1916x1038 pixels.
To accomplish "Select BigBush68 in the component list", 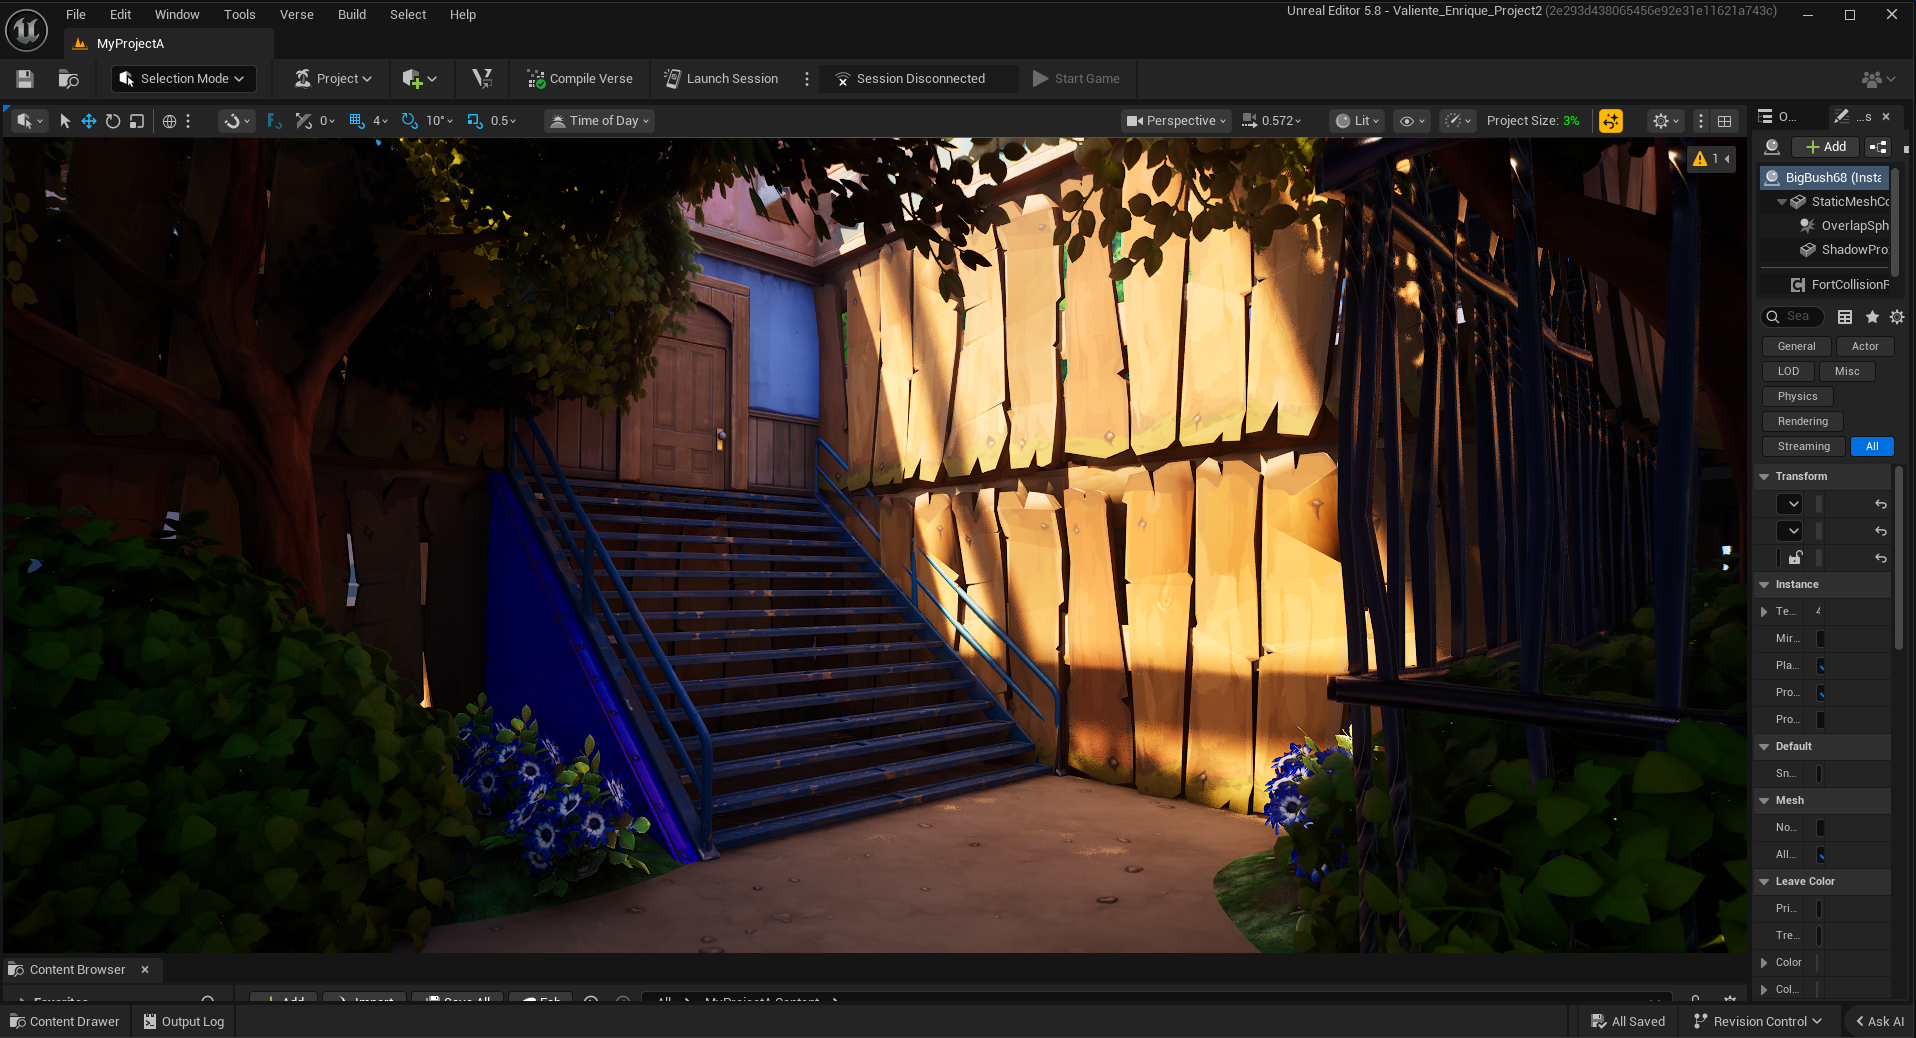I will (x=1825, y=178).
